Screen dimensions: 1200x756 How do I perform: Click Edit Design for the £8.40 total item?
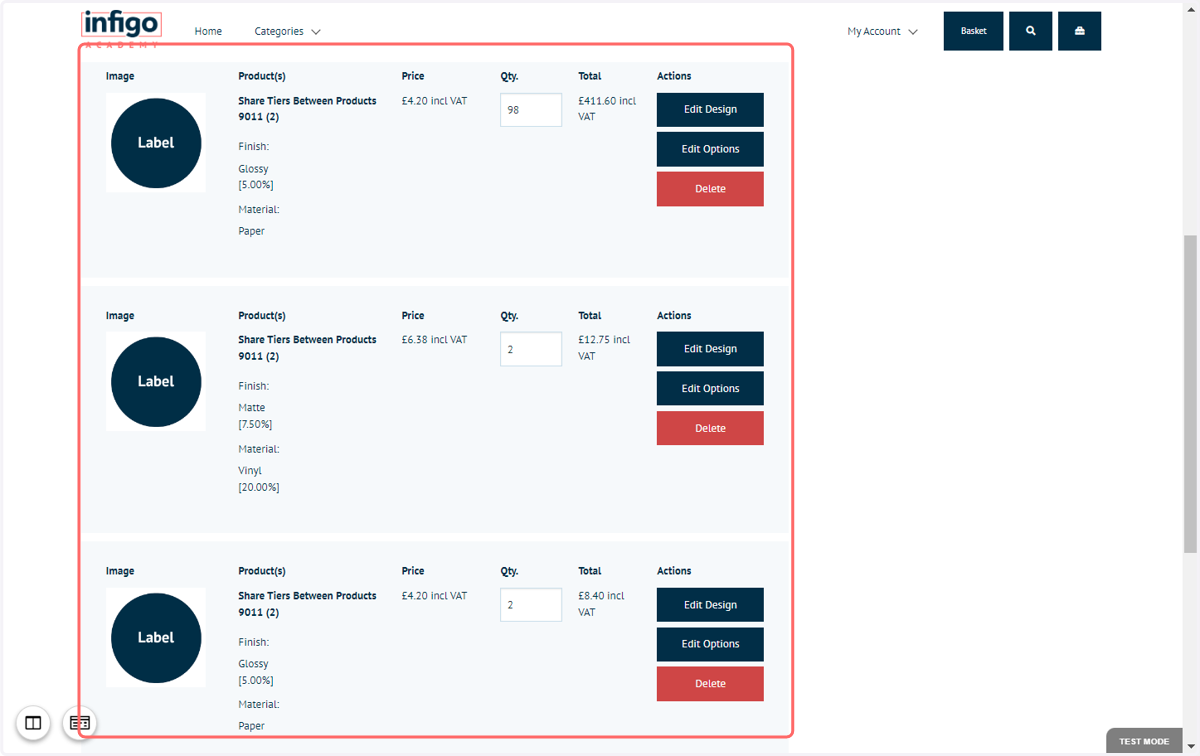710,605
